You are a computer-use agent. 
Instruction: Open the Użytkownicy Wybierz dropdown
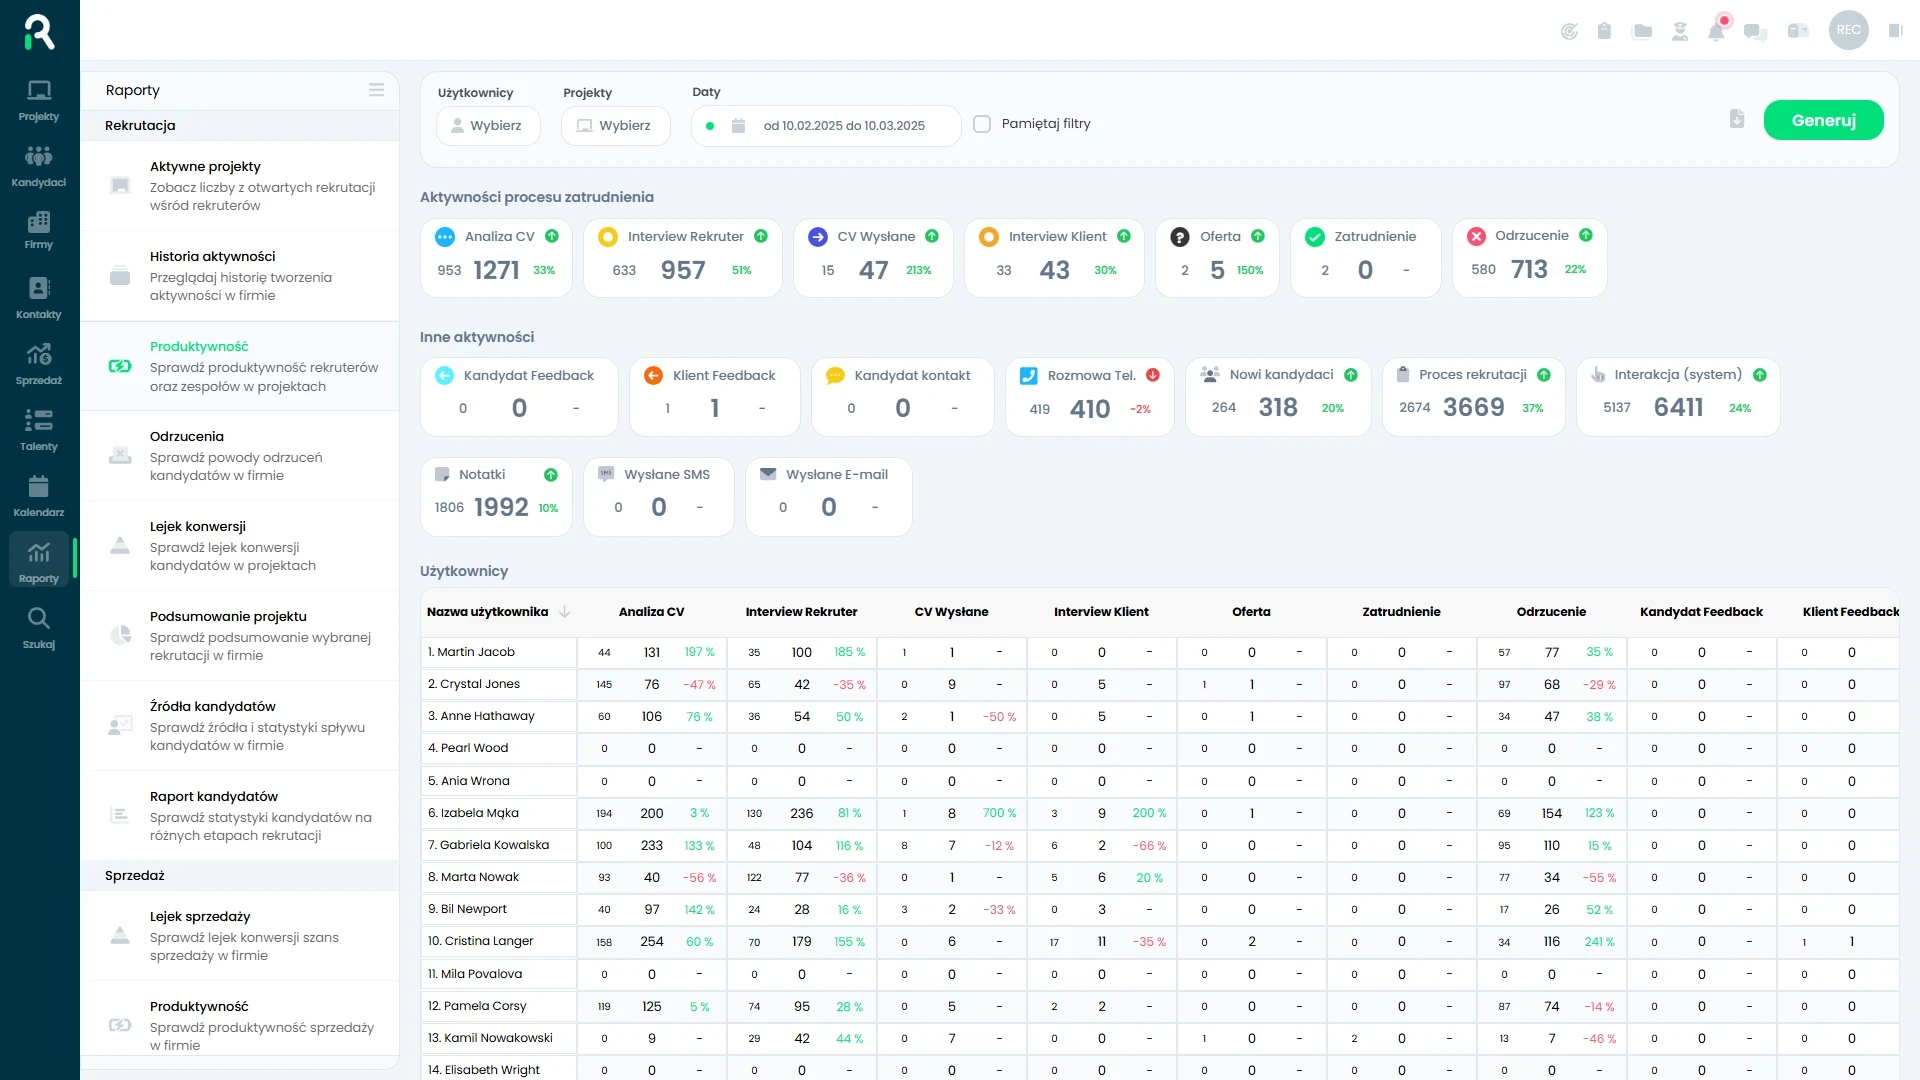(x=488, y=126)
